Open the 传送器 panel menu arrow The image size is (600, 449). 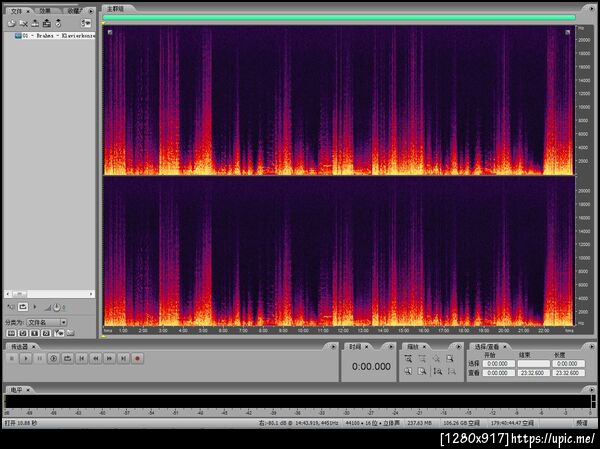[x=333, y=347]
